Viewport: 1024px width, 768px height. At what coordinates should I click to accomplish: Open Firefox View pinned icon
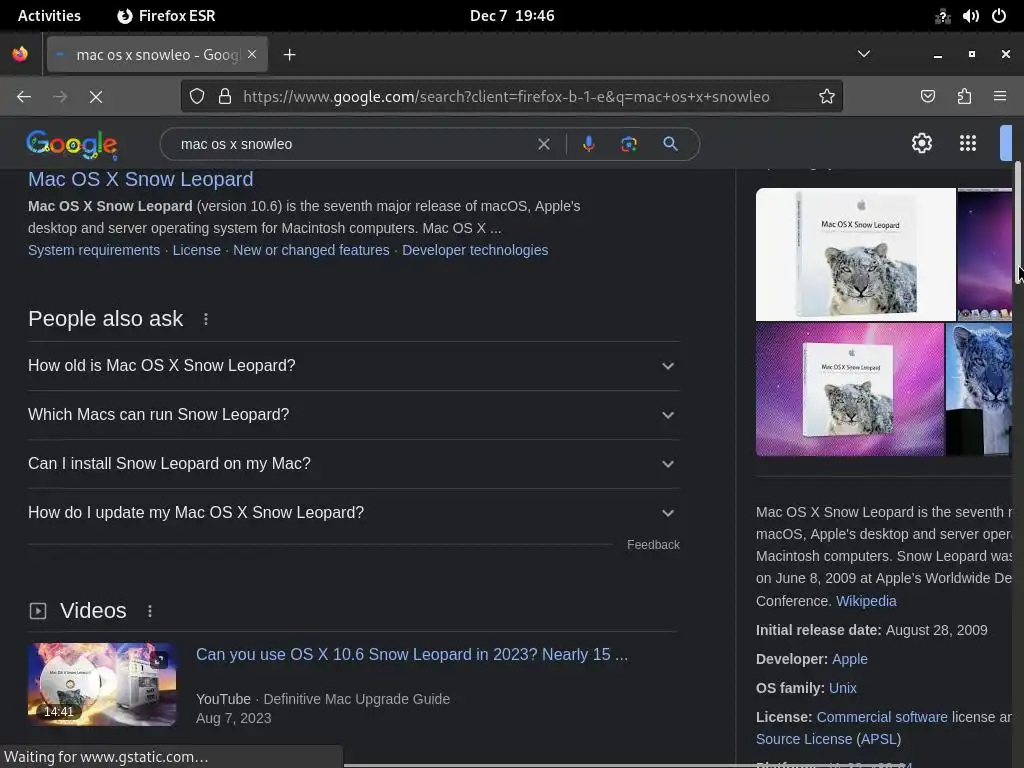pos(20,54)
